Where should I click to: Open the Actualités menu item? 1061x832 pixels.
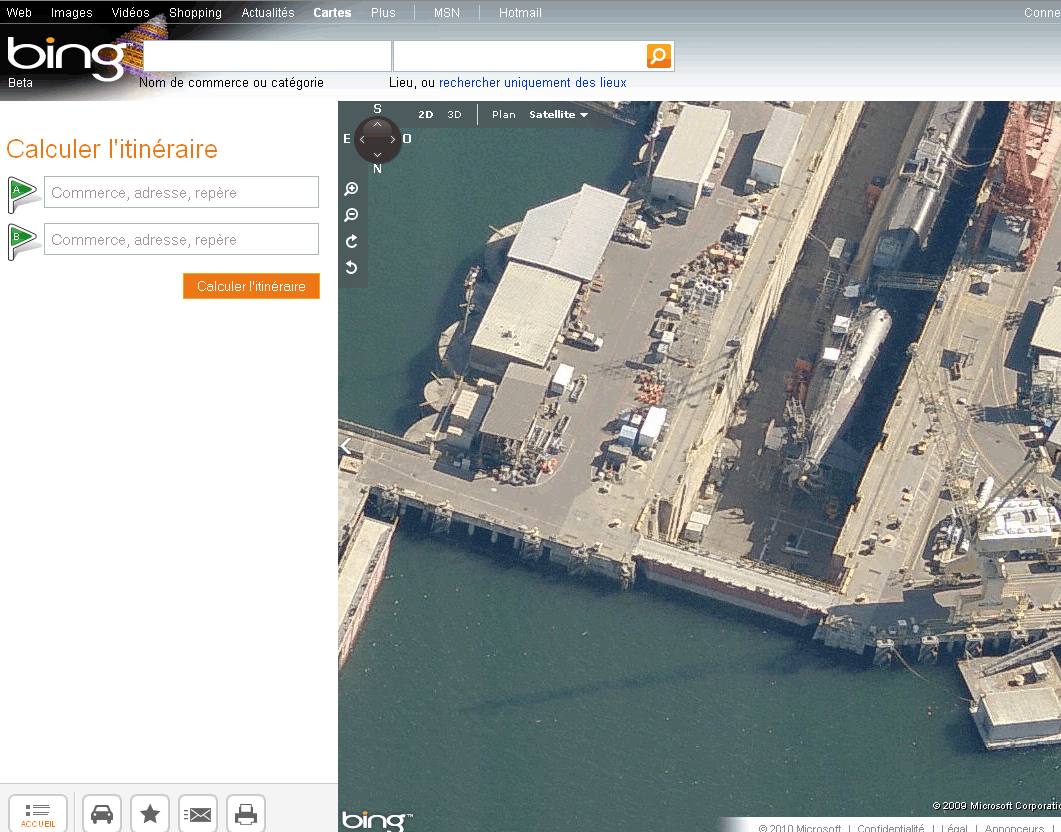(268, 13)
